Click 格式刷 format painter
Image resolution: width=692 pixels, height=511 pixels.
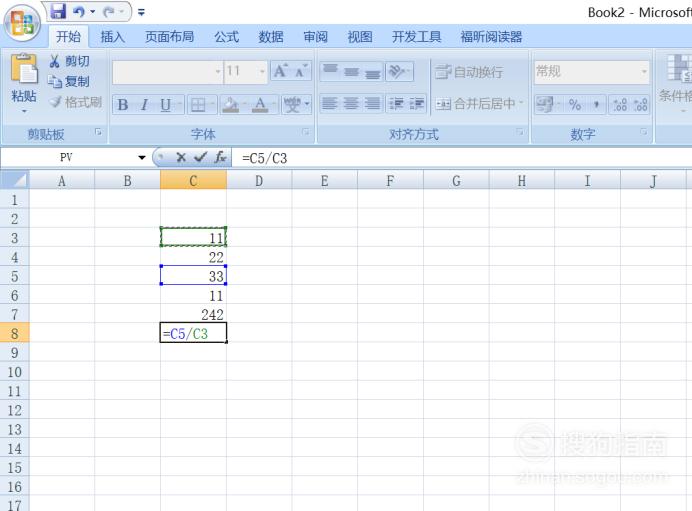75,102
